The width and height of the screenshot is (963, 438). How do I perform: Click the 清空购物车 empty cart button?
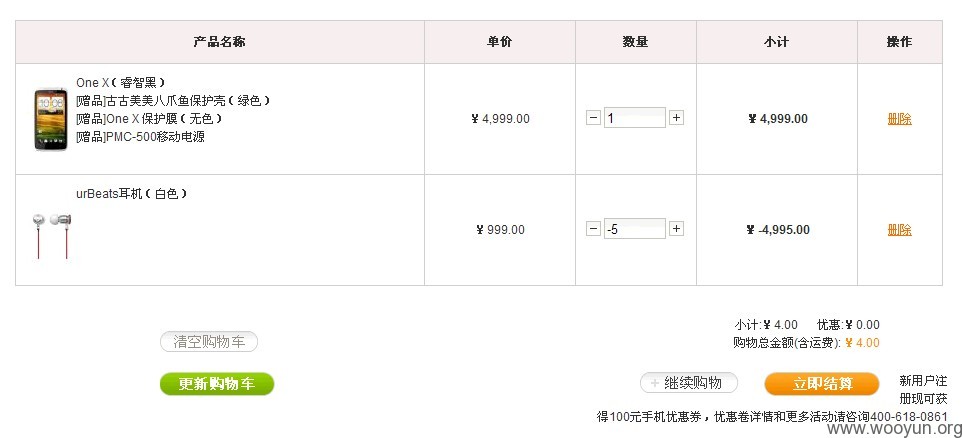[209, 342]
